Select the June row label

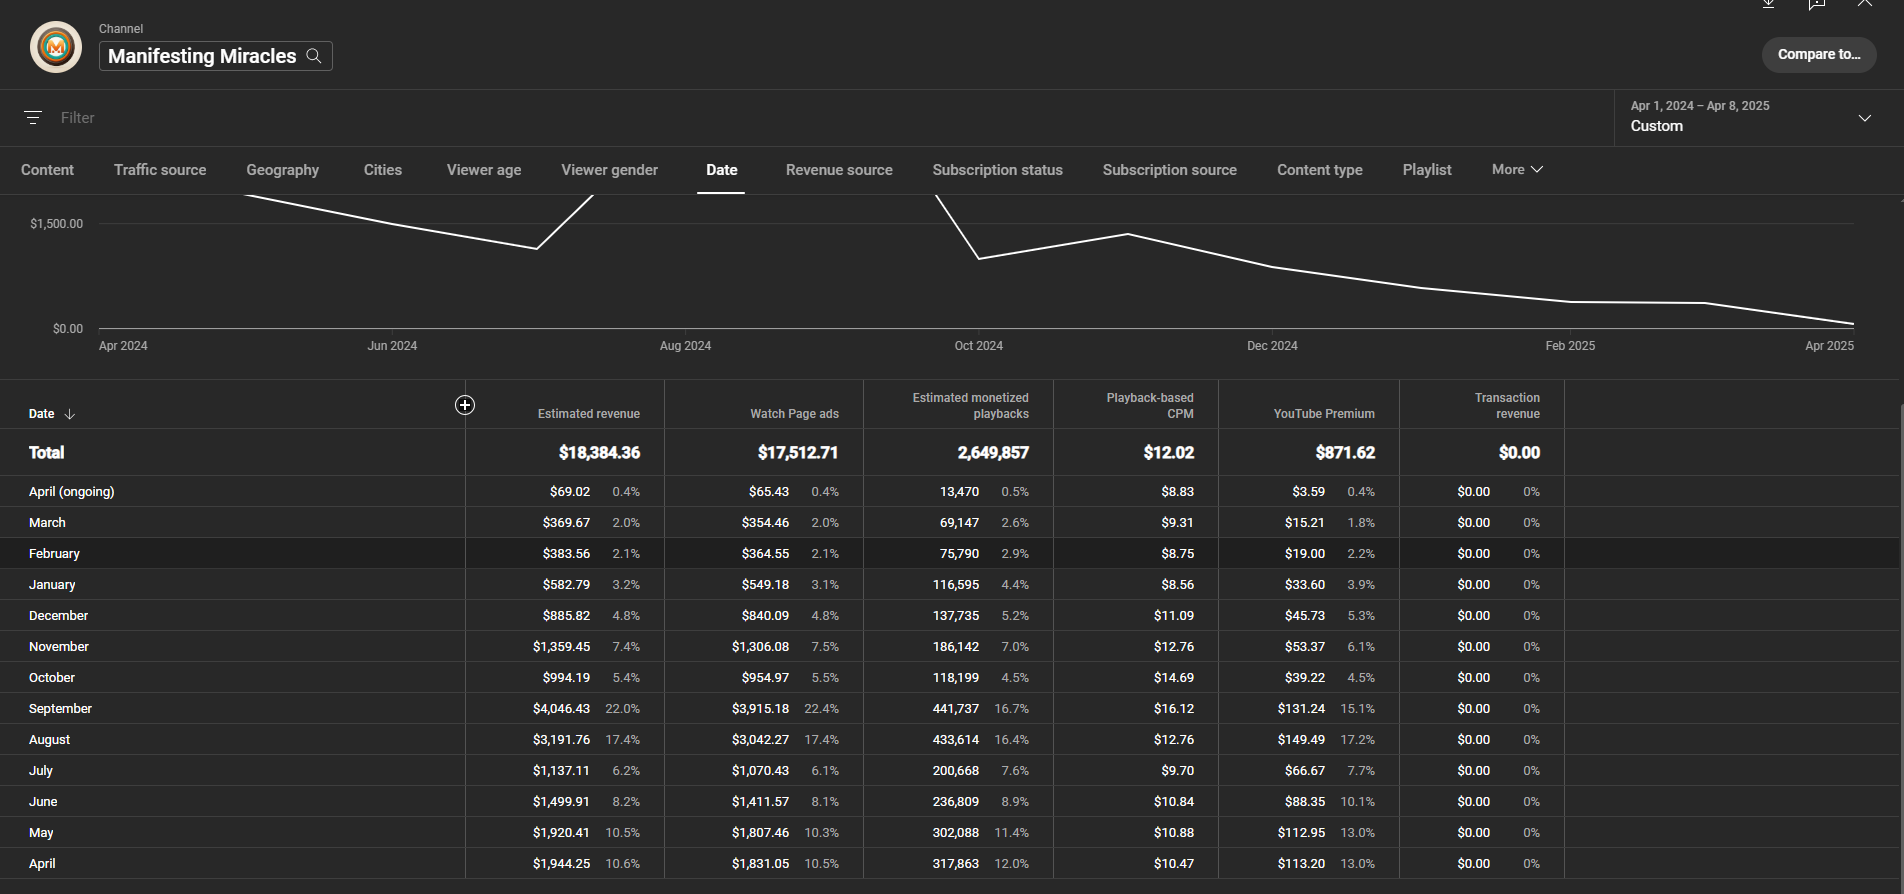point(43,802)
